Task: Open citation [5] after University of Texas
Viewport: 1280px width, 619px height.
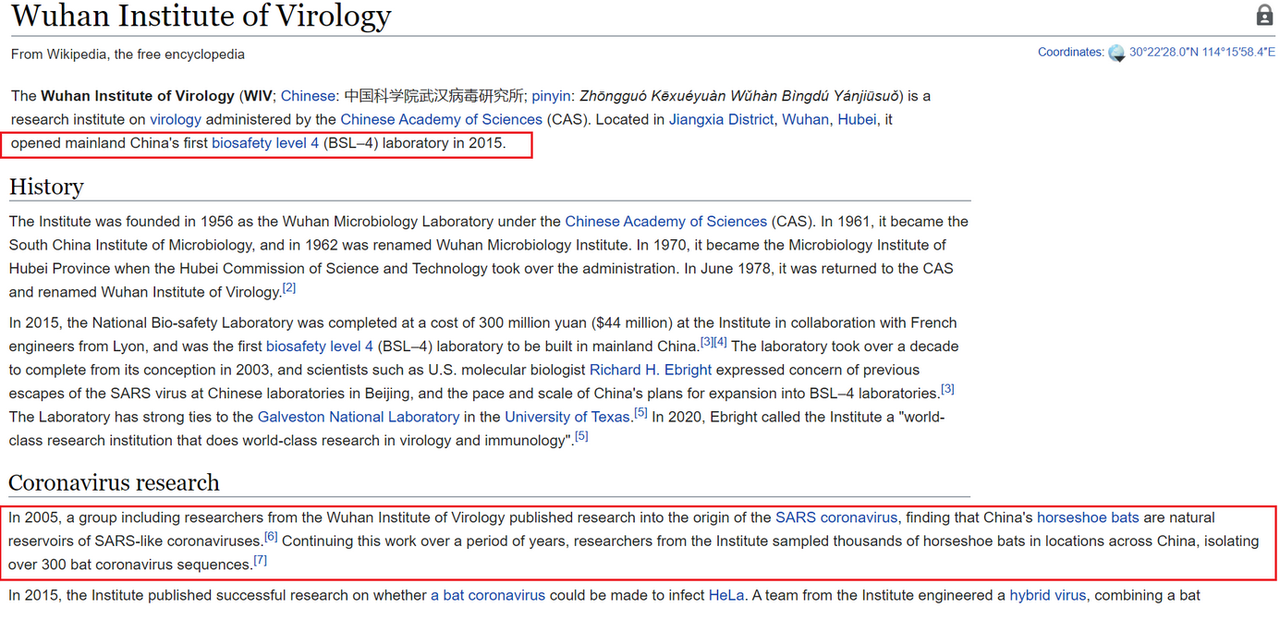Action: (641, 412)
